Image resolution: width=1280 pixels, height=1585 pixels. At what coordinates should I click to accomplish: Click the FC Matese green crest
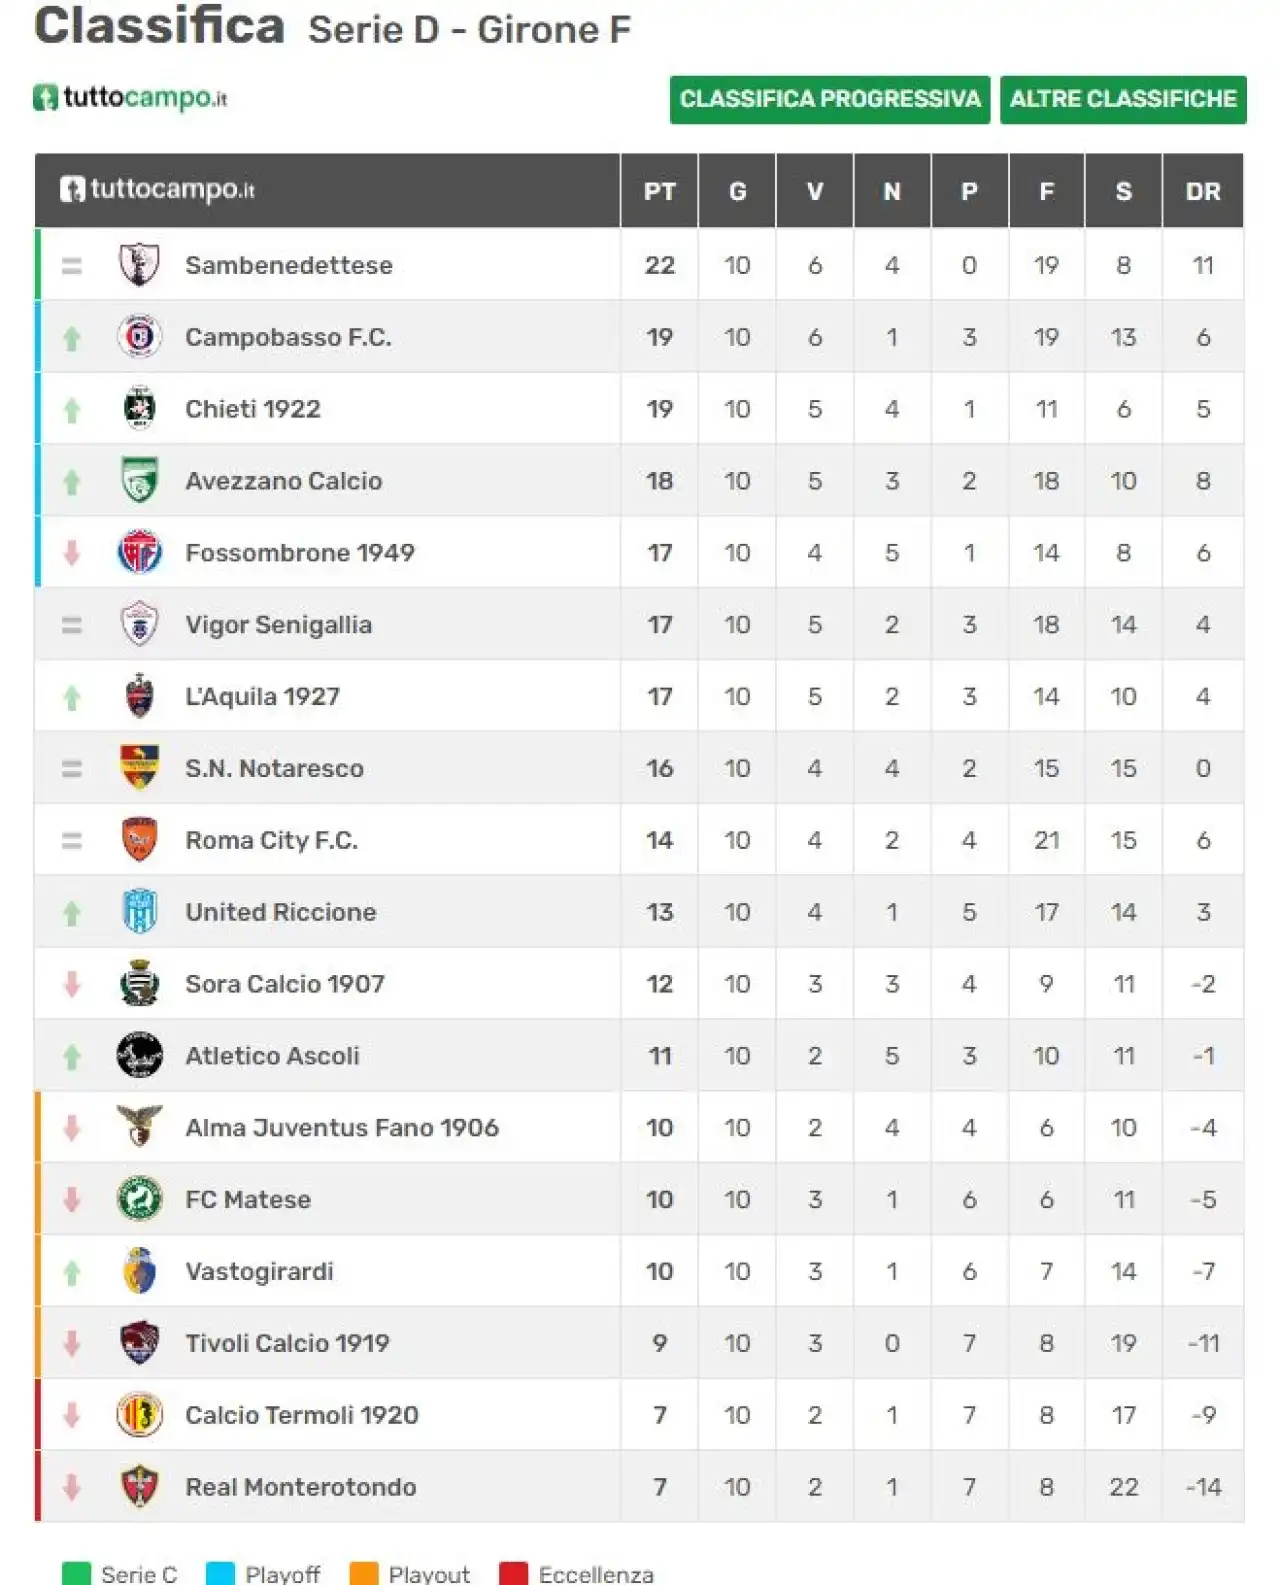pyautogui.click(x=139, y=1199)
